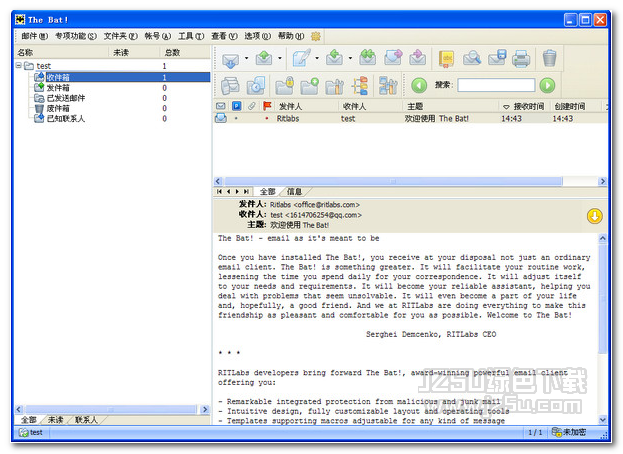The width and height of the screenshot is (623, 454).
Task: Select the 已知联系人 known contacts folder
Action: (66, 118)
